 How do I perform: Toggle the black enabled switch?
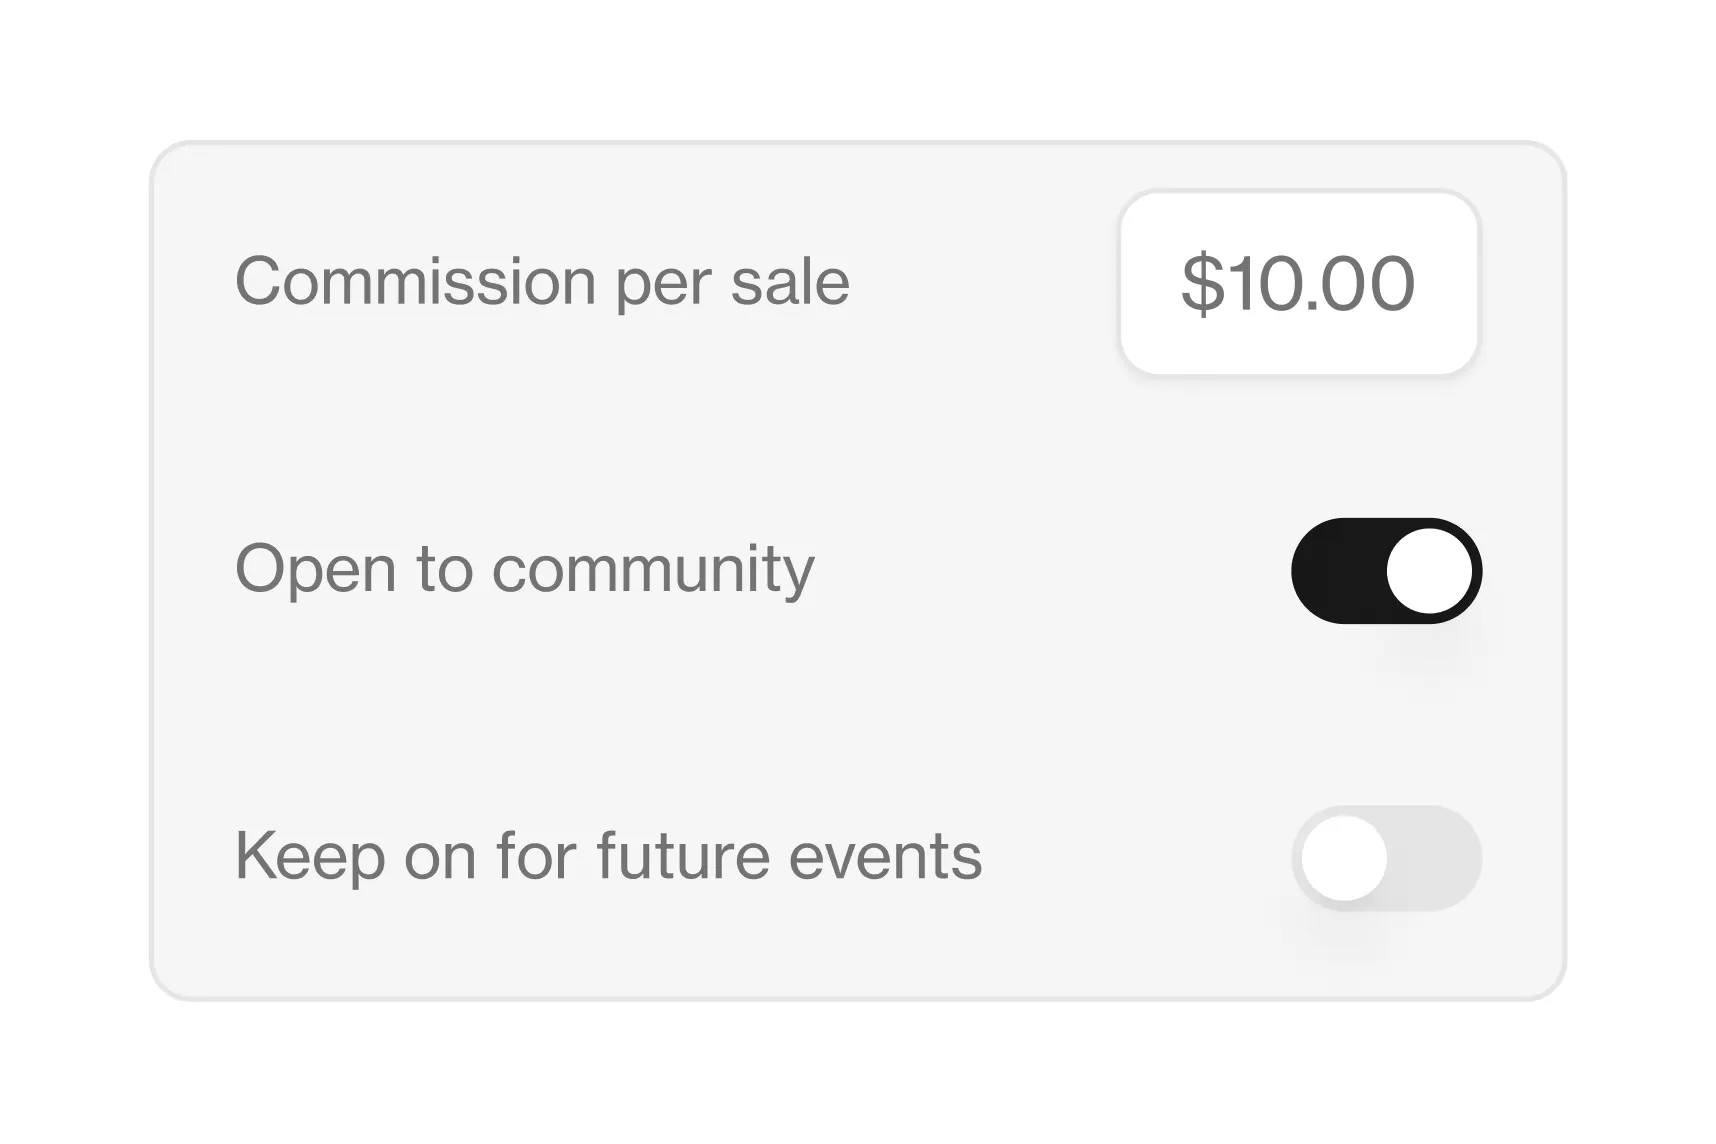(x=1386, y=571)
